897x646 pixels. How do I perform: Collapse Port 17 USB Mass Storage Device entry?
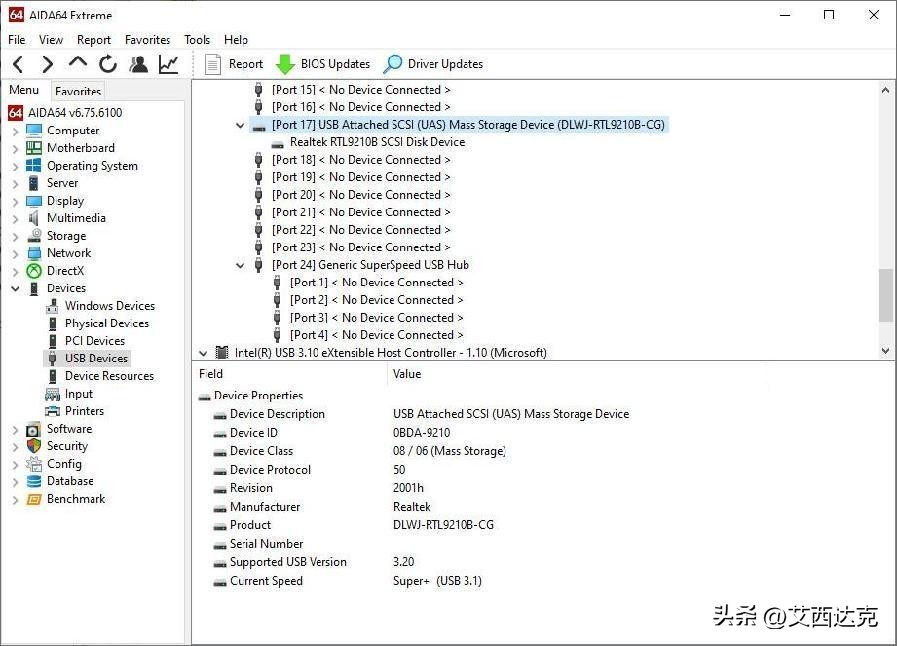239,124
